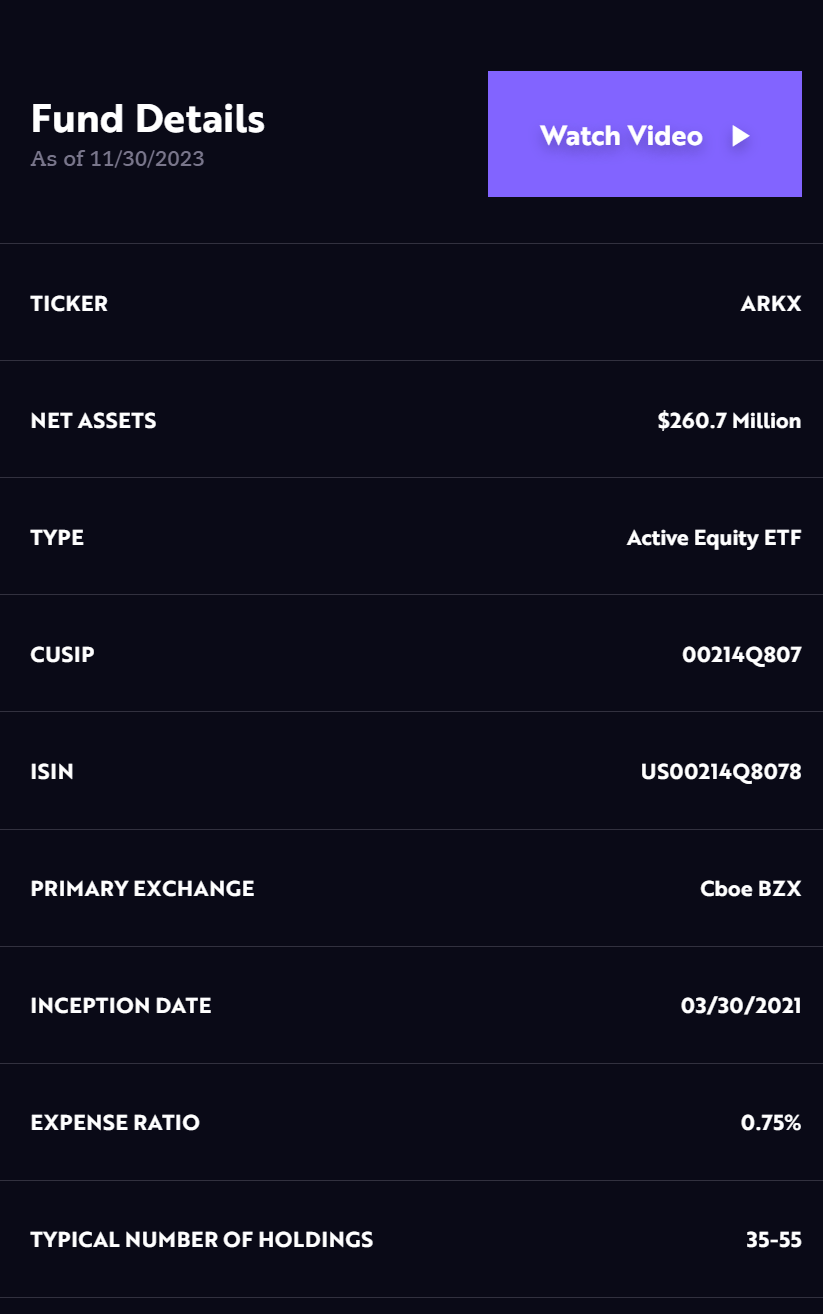Select the ISIN value US00214Q8078
The image size is (823, 1314).
719,771
